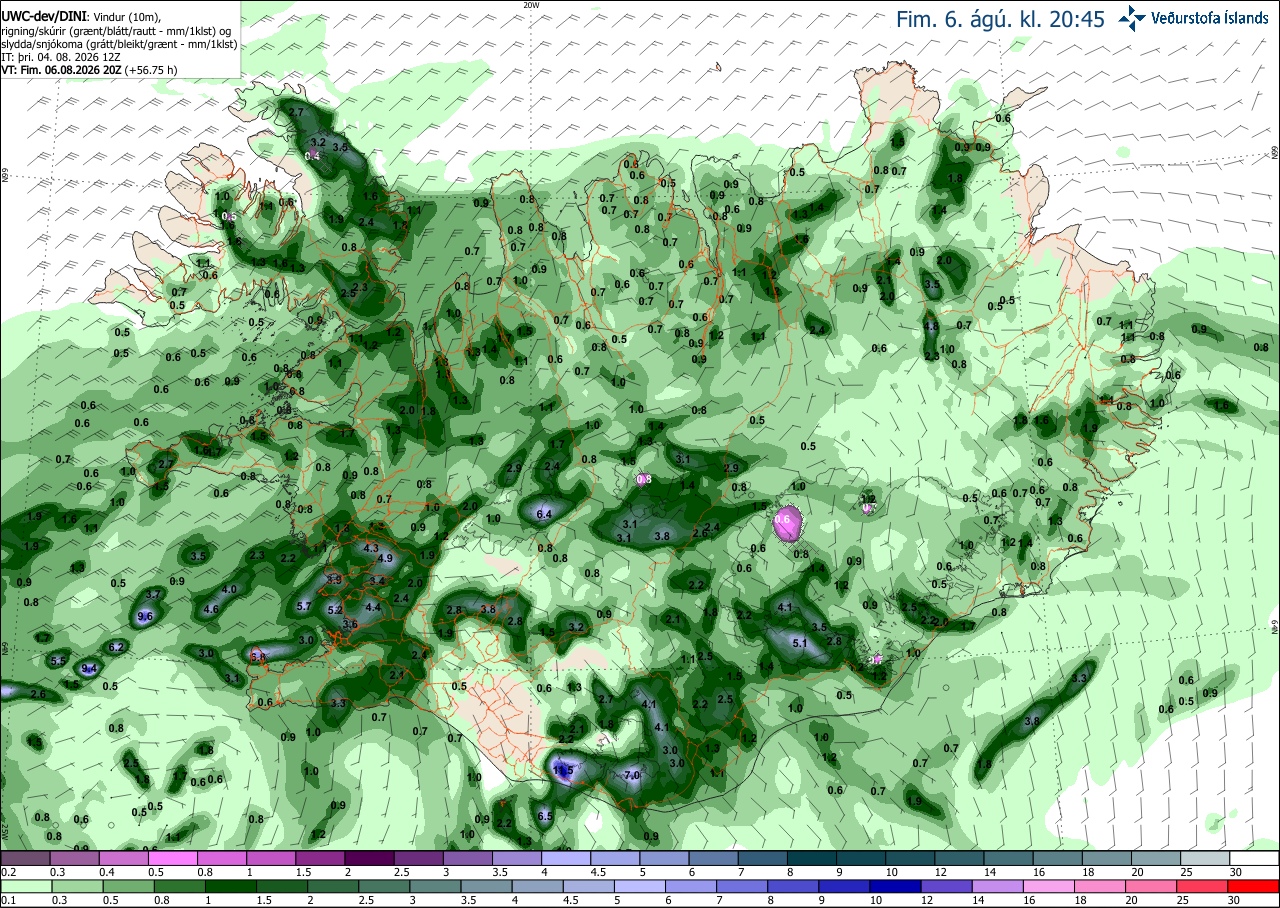The image size is (1280, 908).
Task: Choose the first pale green swatch in bottom legend
Action: (x=24, y=886)
